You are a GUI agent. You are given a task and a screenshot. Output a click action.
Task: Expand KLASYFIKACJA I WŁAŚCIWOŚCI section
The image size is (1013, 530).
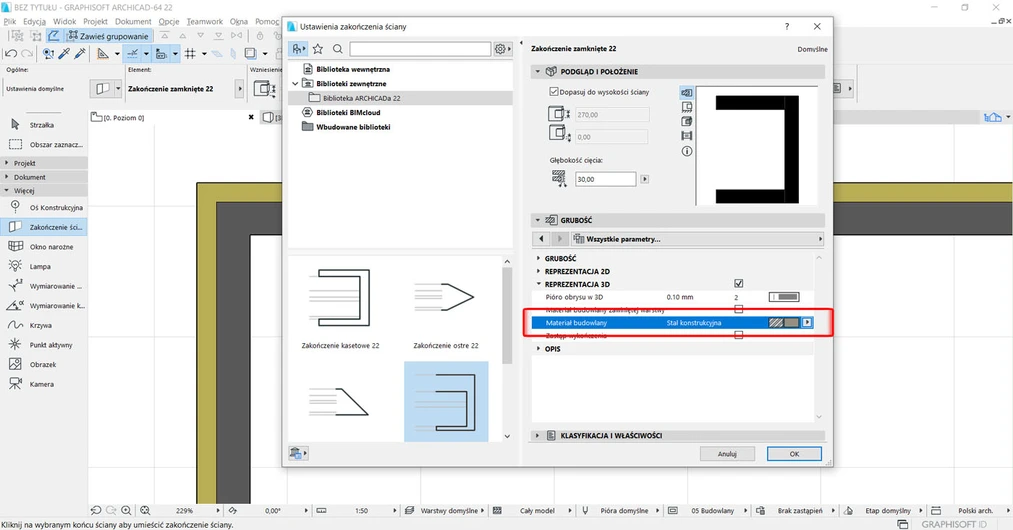(x=538, y=435)
